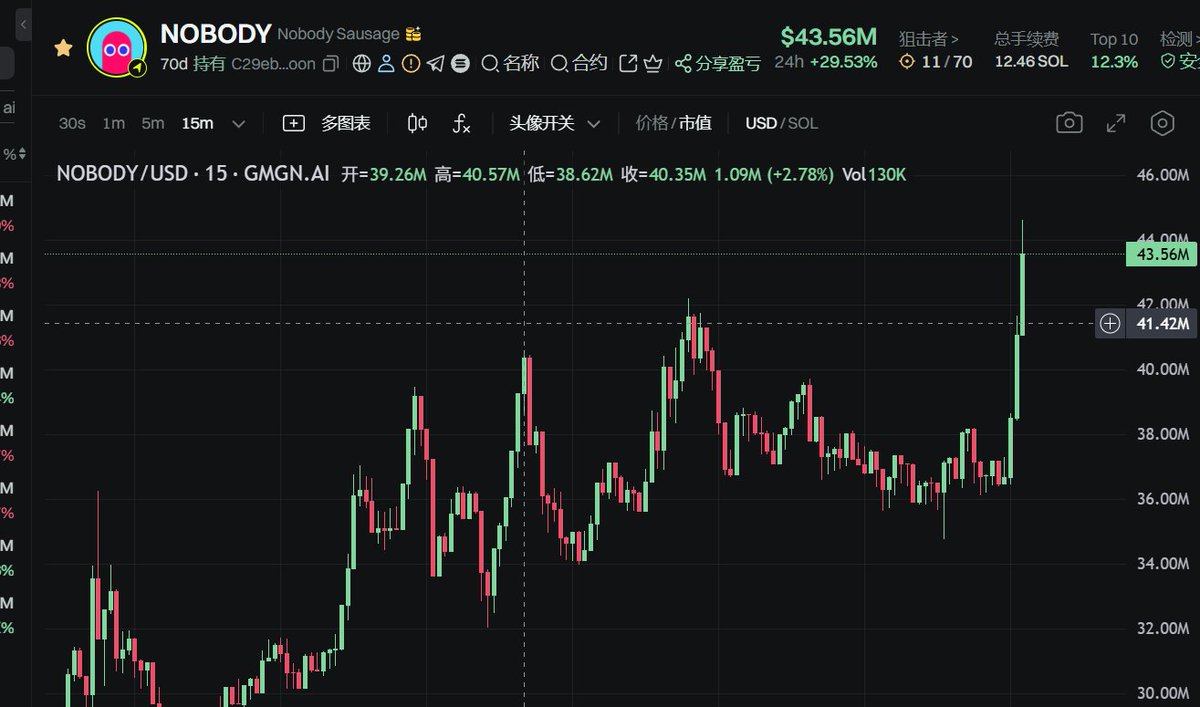Image resolution: width=1200 pixels, height=707 pixels.
Task: Expand the 头像开关 dropdown
Action: pyautogui.click(x=555, y=123)
